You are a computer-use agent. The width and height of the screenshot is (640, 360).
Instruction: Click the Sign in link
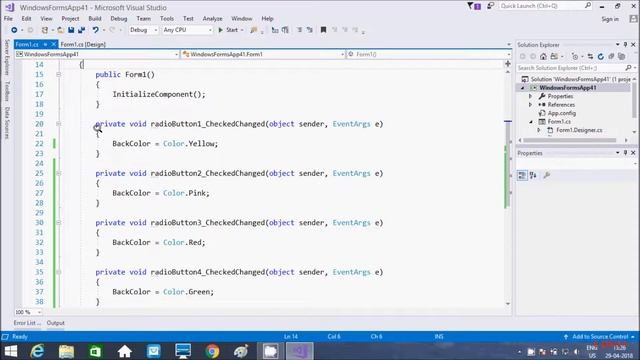click(x=610, y=19)
